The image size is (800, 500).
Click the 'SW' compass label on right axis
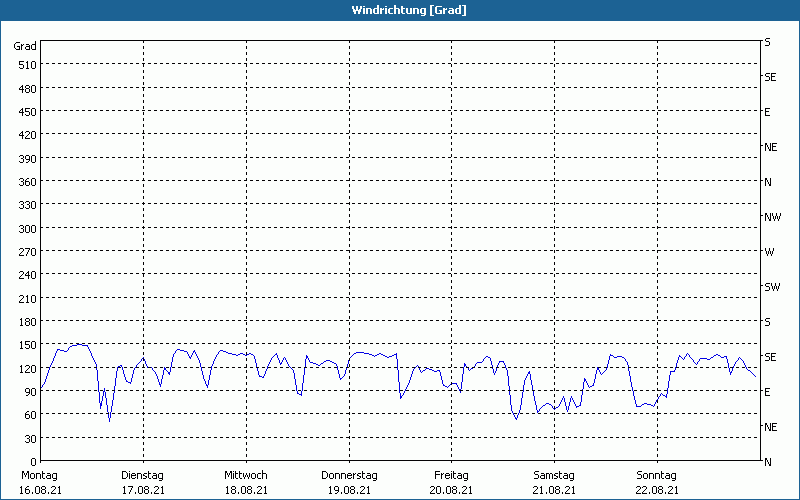click(772, 287)
